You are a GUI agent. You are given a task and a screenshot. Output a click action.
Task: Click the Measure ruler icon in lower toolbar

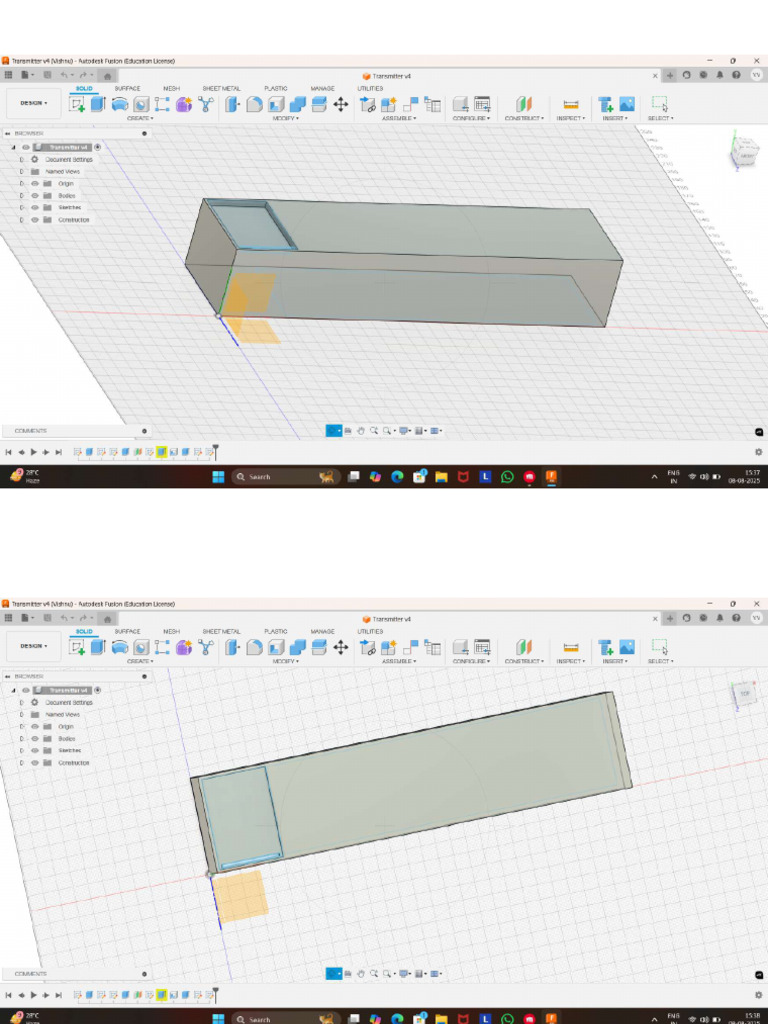coord(571,647)
